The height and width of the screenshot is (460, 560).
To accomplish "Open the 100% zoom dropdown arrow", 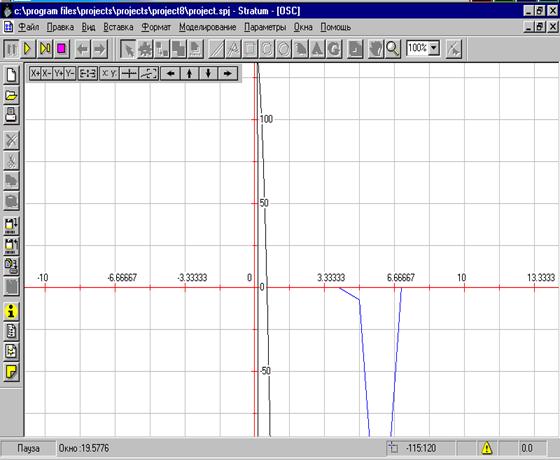I will 434,48.
